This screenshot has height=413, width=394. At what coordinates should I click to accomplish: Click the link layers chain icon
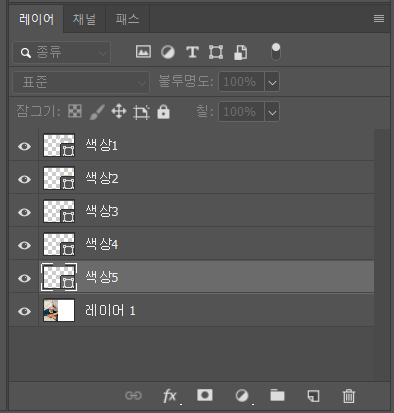(133, 395)
